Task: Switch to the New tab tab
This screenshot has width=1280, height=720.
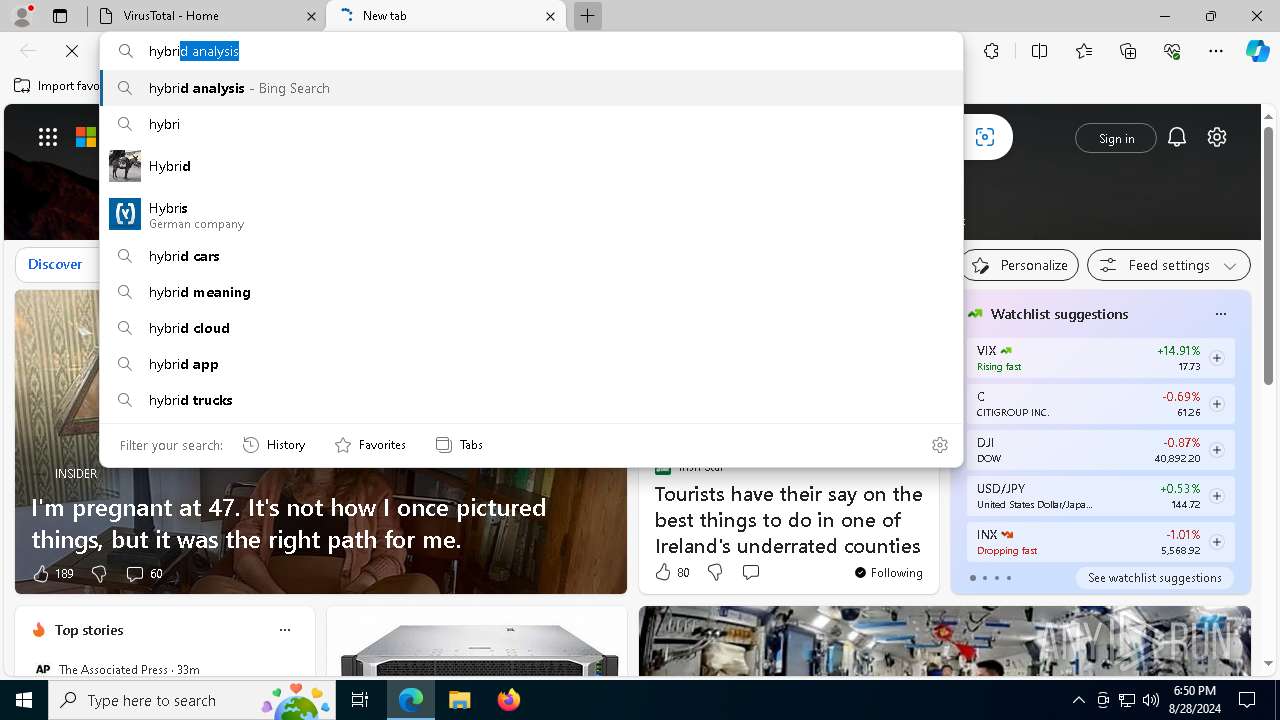Action: coord(446,16)
